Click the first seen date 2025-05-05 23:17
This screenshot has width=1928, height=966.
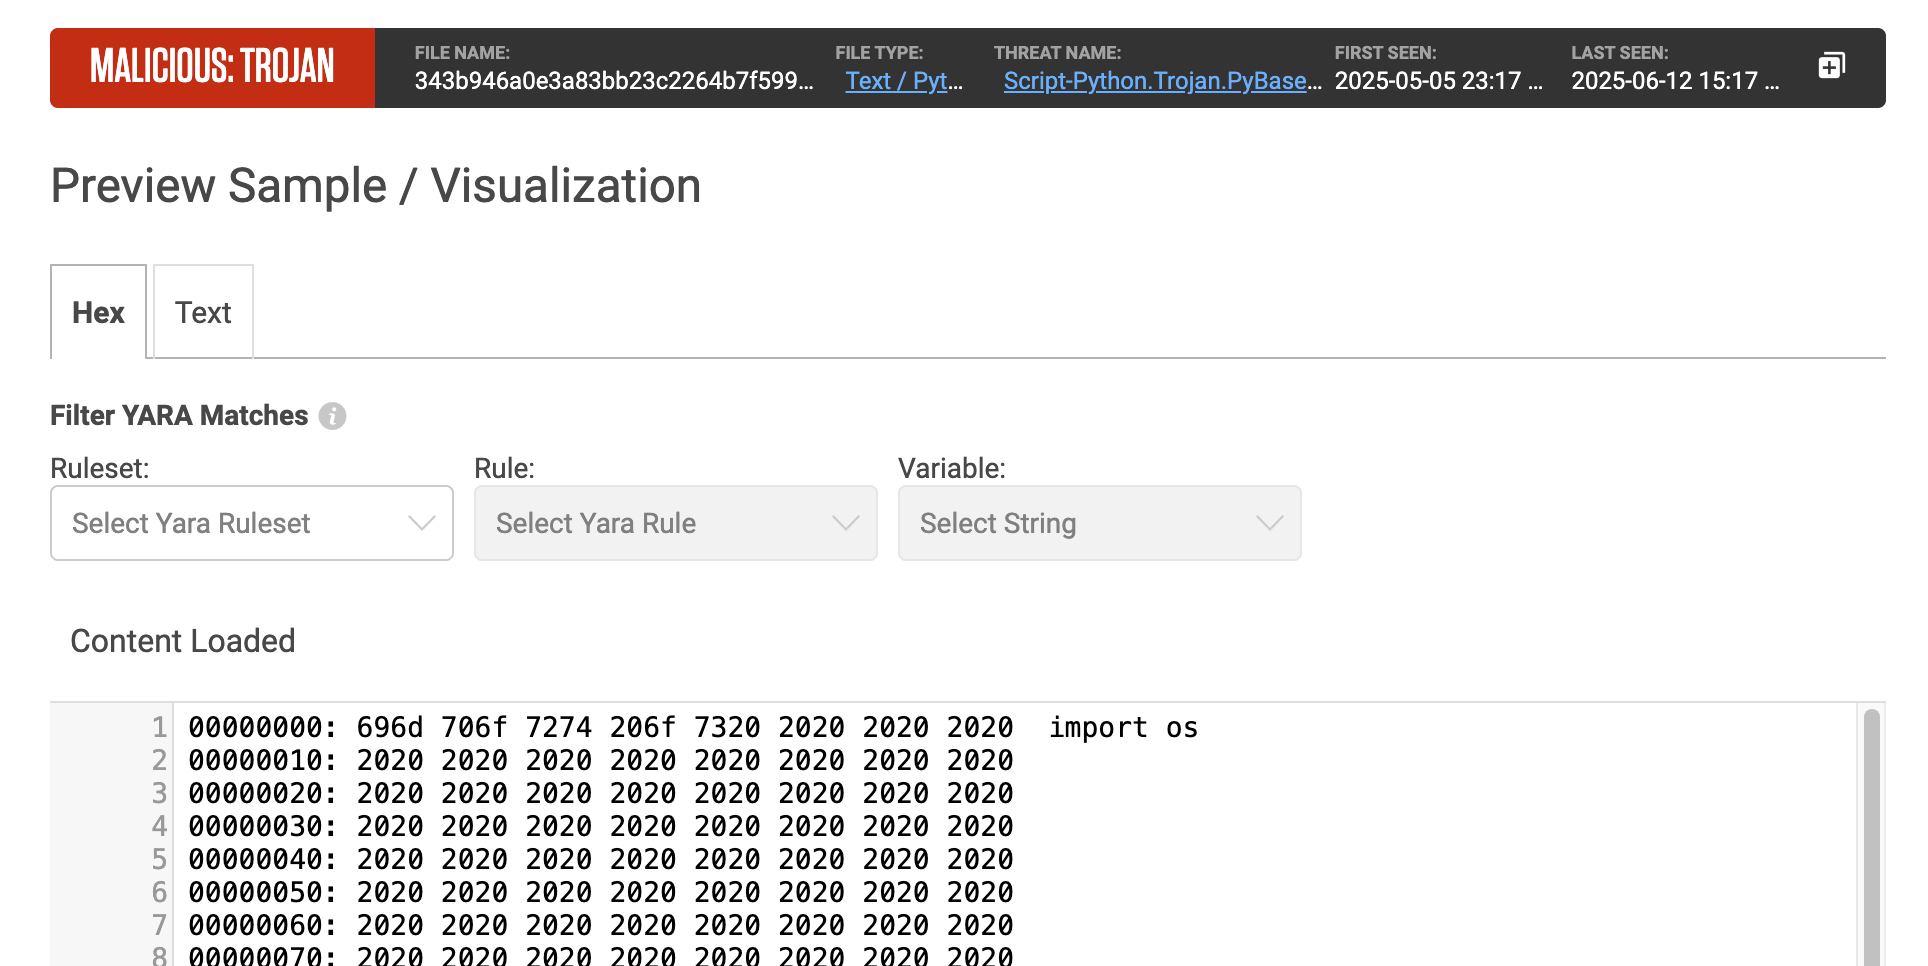[1438, 81]
